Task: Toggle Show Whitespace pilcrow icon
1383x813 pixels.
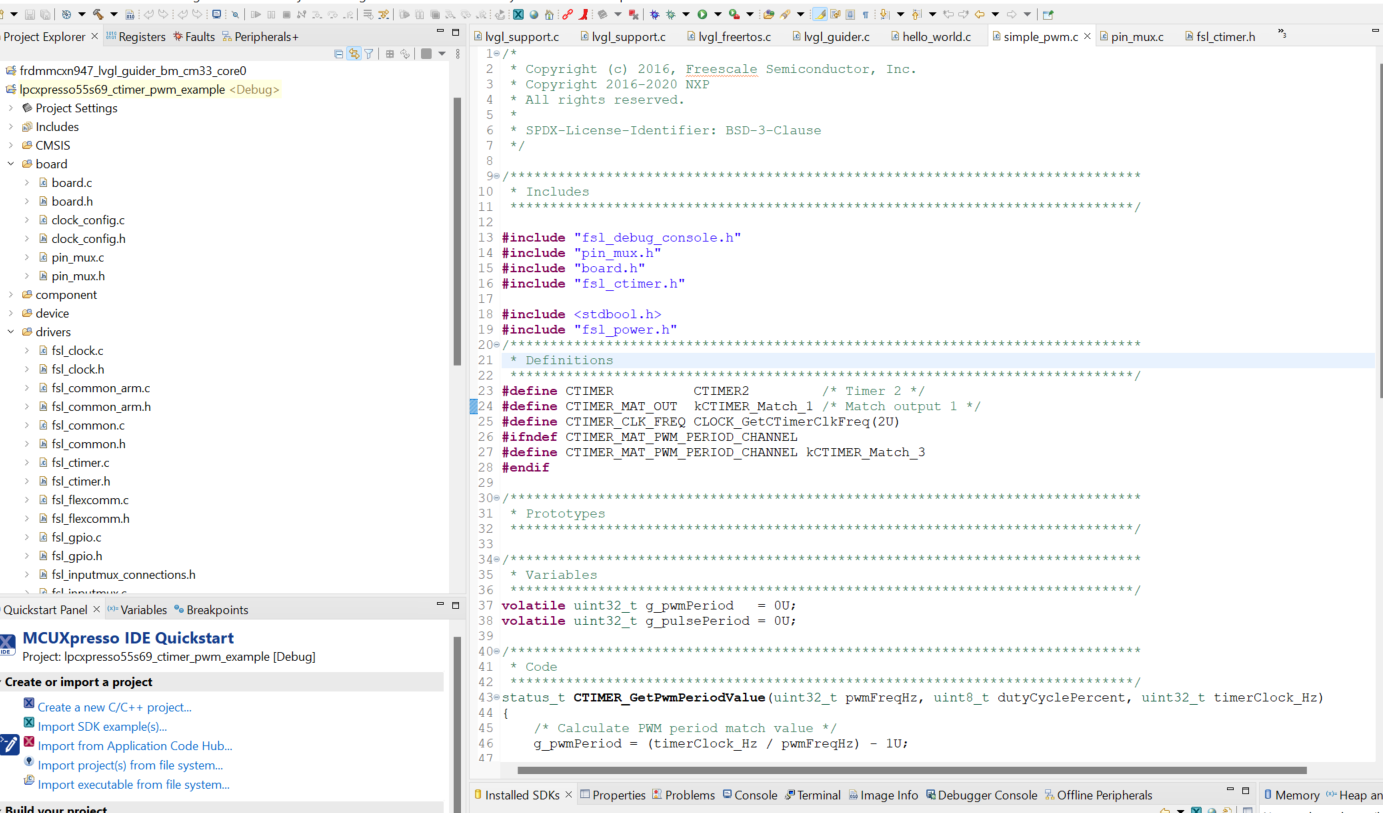Action: tap(865, 14)
